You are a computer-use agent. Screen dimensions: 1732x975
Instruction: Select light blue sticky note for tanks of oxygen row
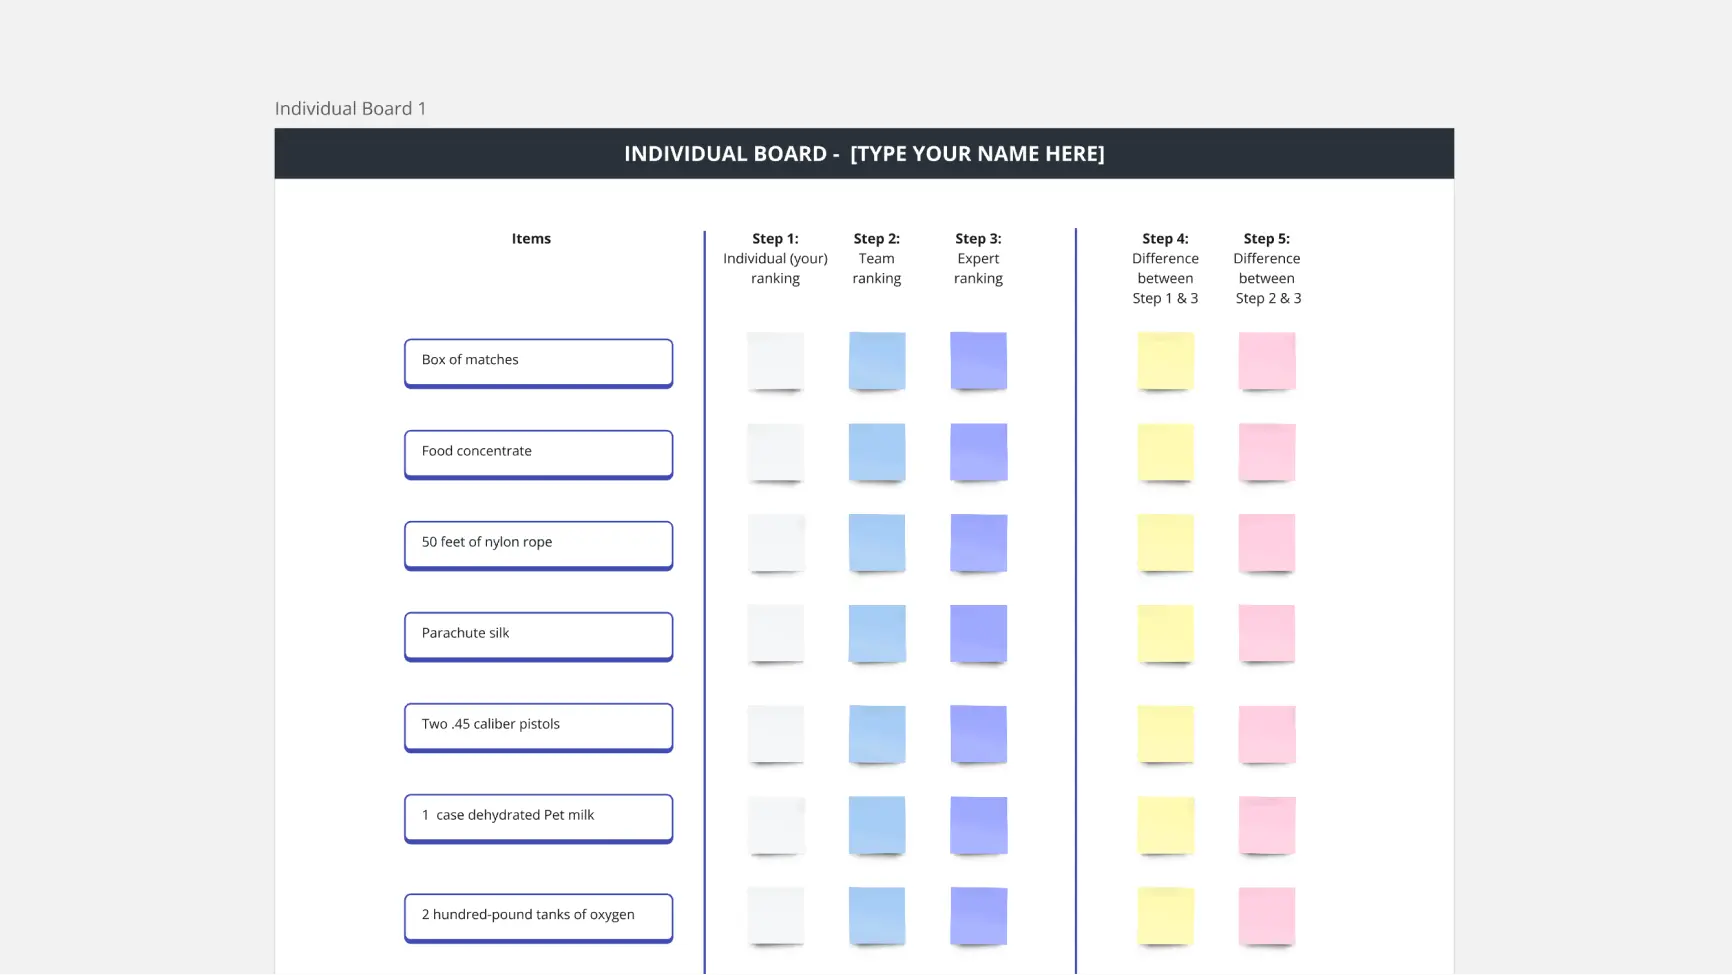[x=877, y=917]
